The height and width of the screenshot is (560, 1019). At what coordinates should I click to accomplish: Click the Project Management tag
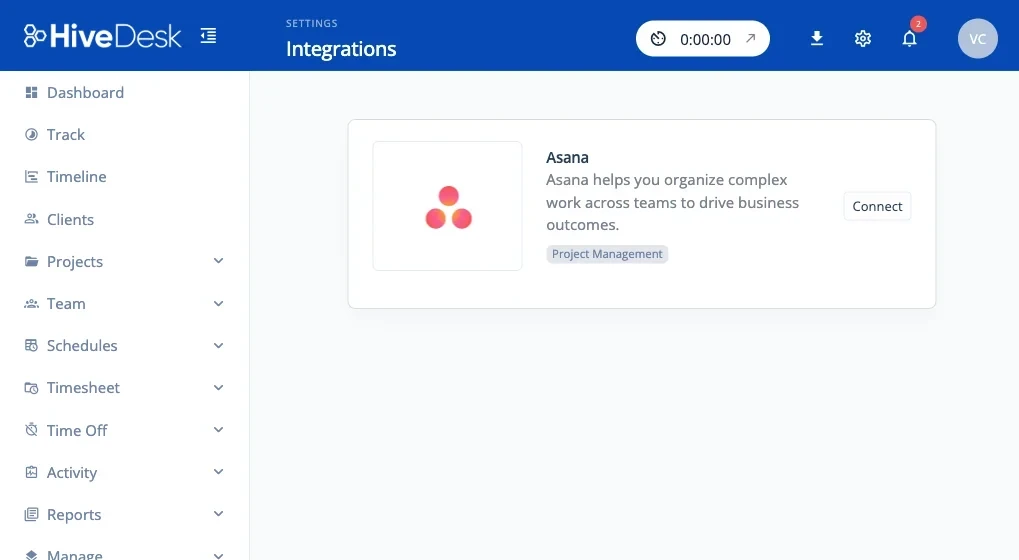[607, 254]
